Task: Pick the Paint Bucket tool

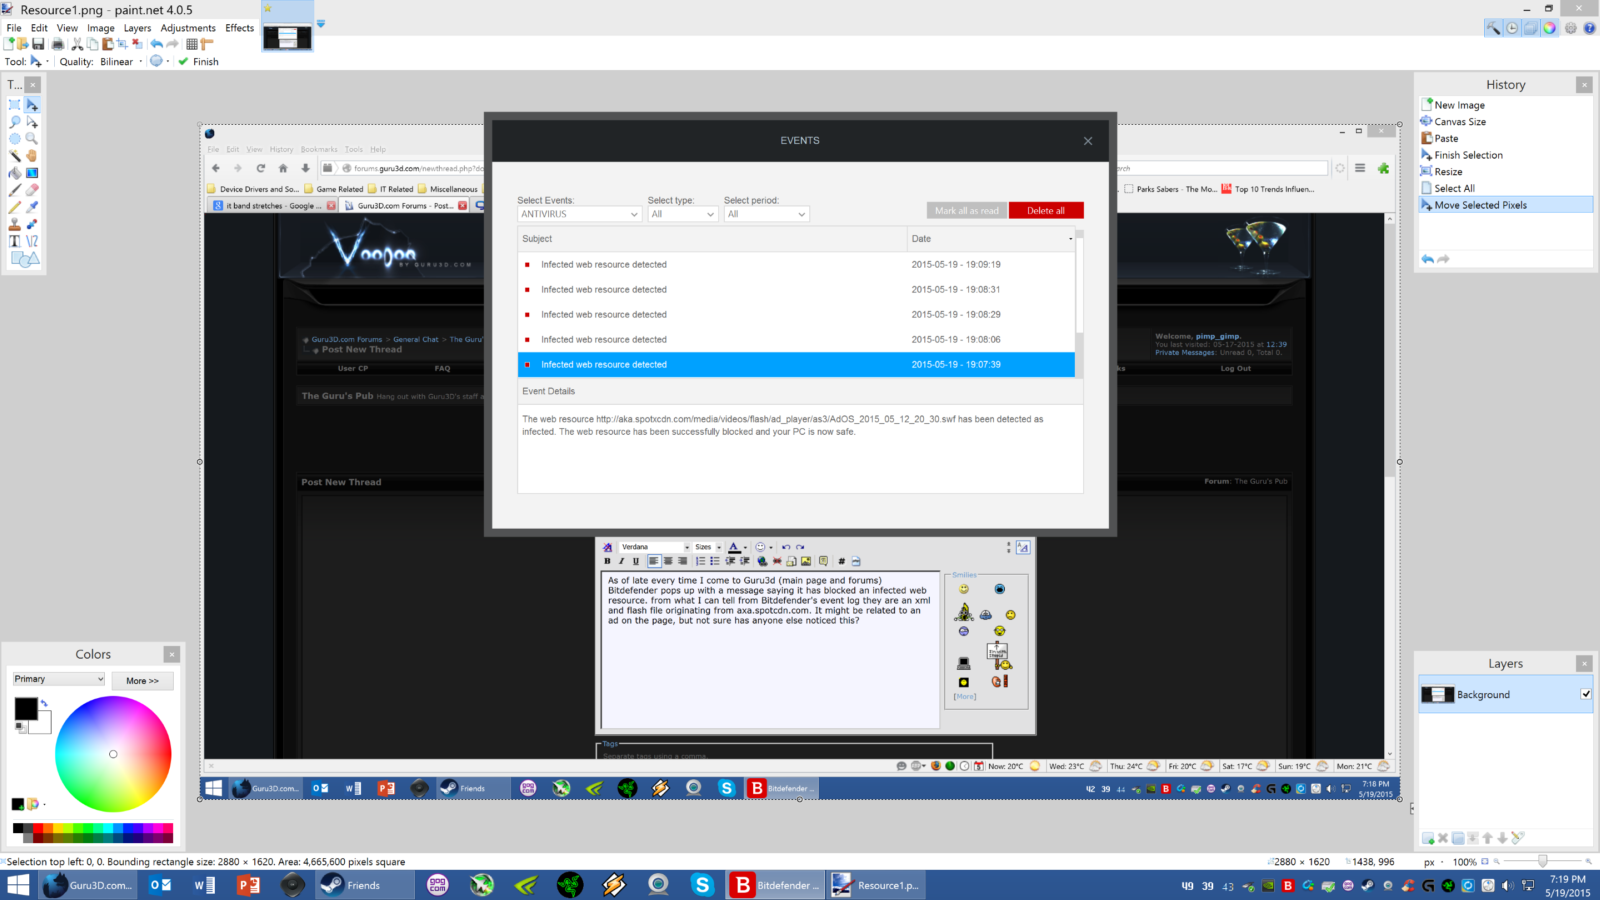Action: coord(15,173)
